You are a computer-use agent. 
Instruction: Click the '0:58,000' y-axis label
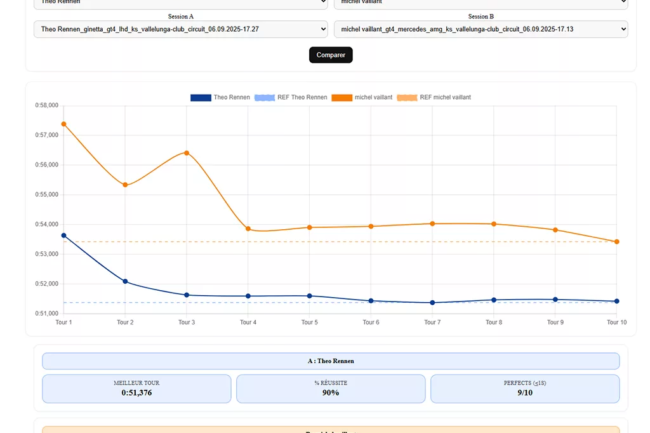pyautogui.click(x=46, y=105)
